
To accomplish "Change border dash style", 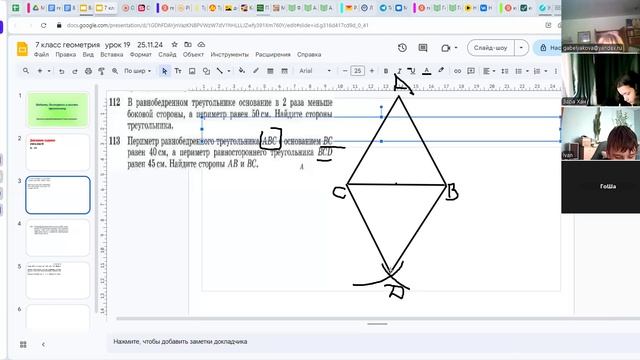I will (x=284, y=71).
